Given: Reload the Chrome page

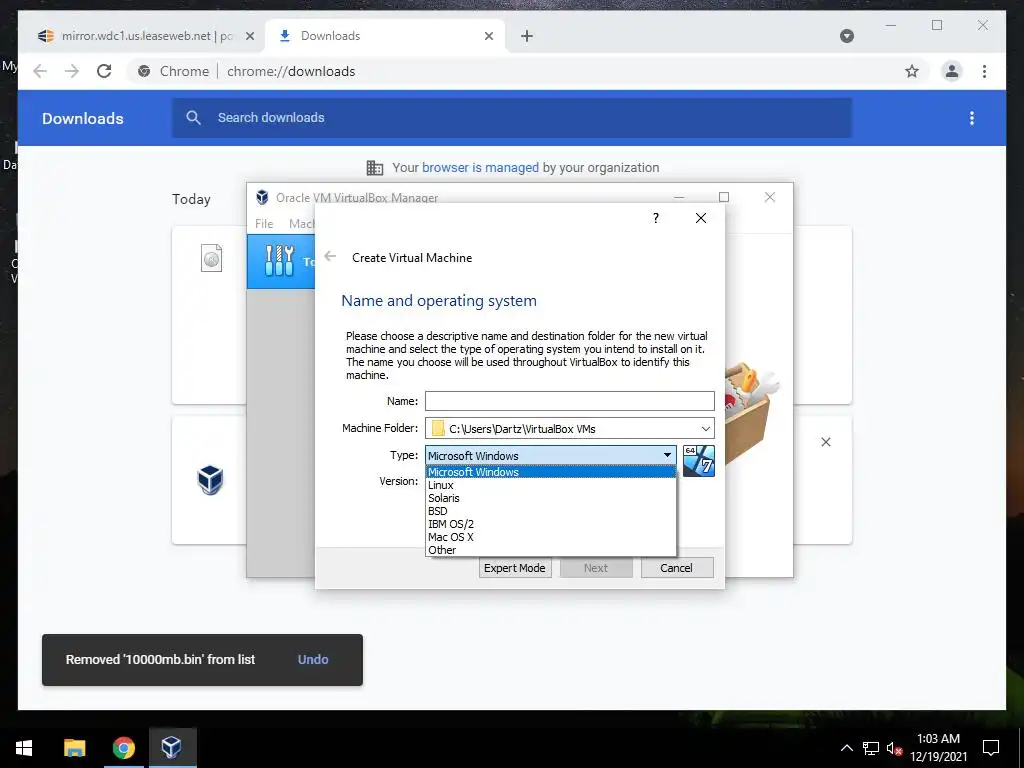Looking at the screenshot, I should [x=104, y=71].
